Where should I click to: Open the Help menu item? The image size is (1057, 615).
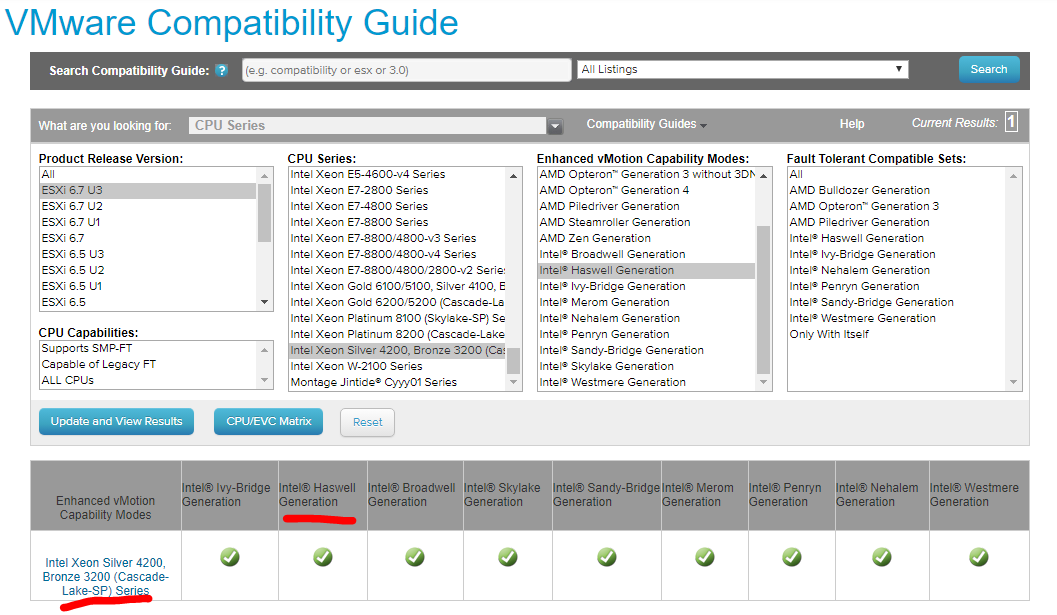(851, 124)
